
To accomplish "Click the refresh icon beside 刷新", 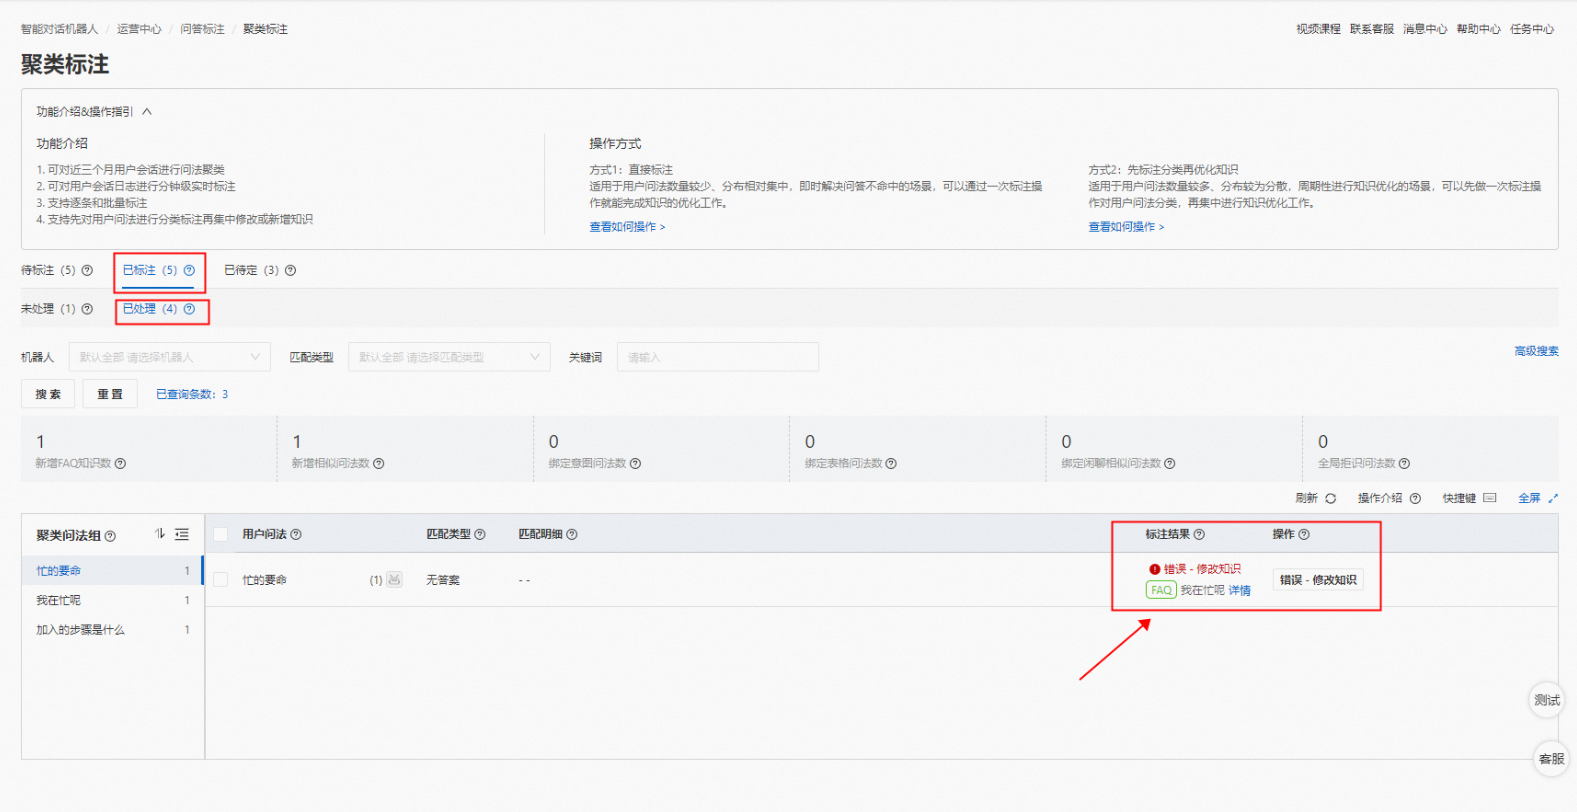I will coord(1331,498).
